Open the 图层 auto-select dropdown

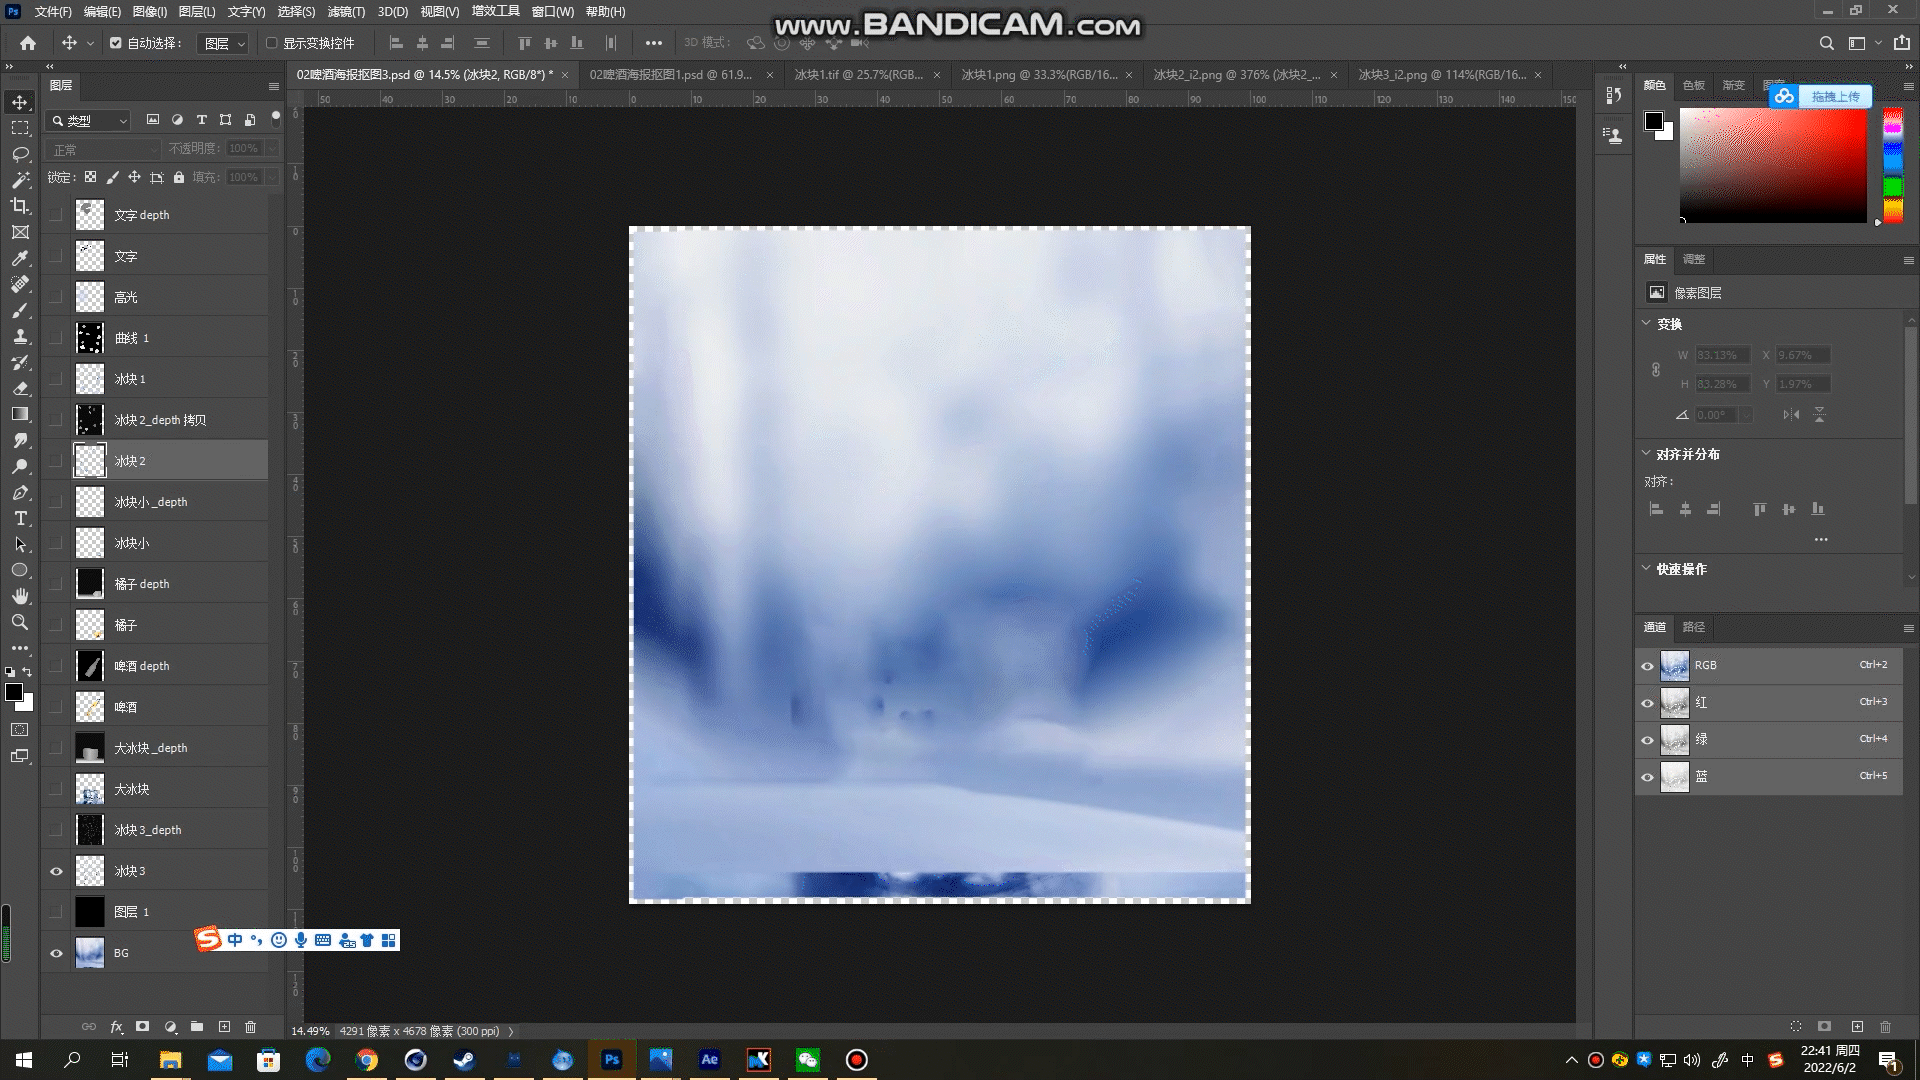(225, 43)
